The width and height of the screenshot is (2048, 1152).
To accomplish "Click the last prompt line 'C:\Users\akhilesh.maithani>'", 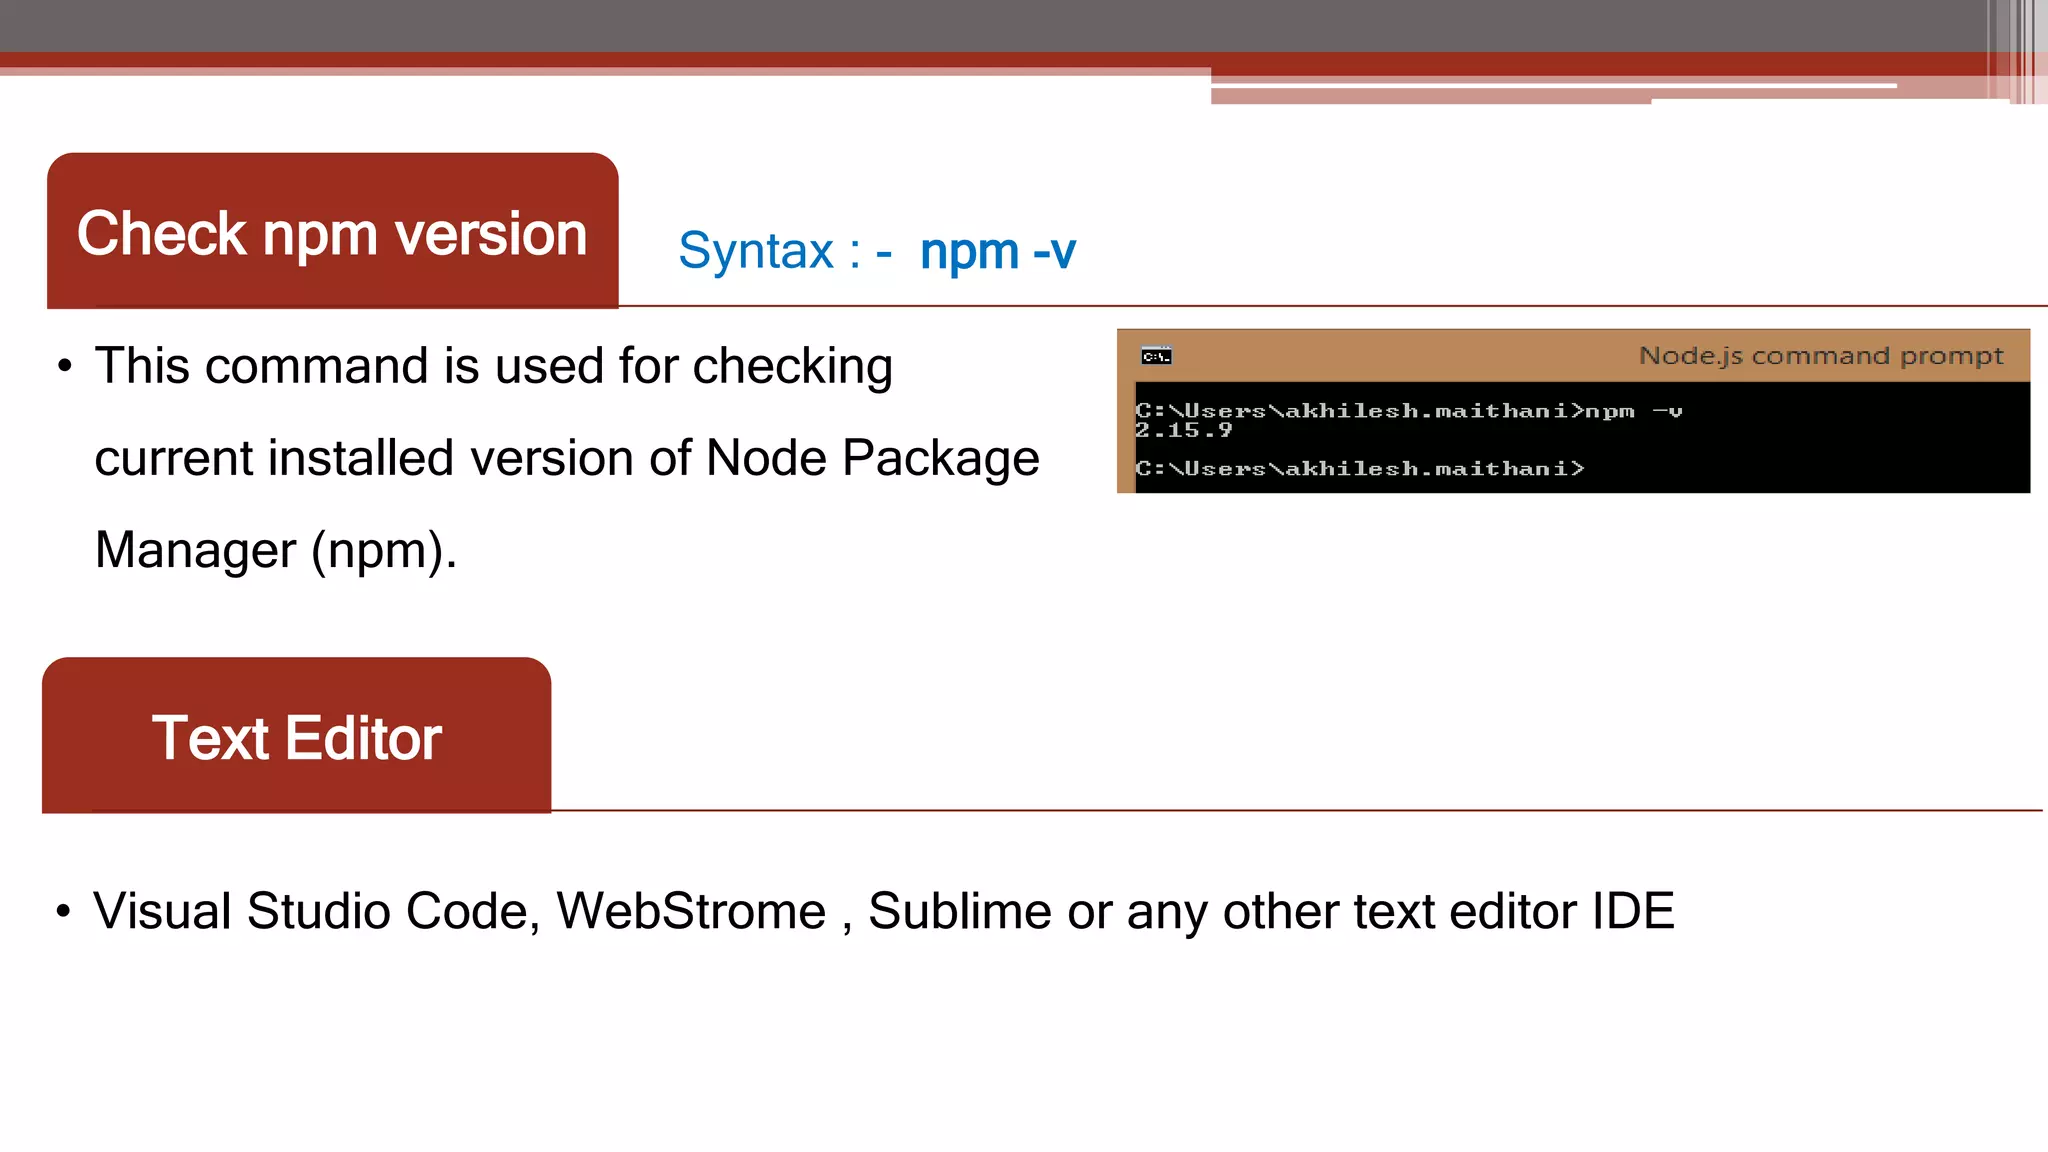I will tap(1360, 468).
